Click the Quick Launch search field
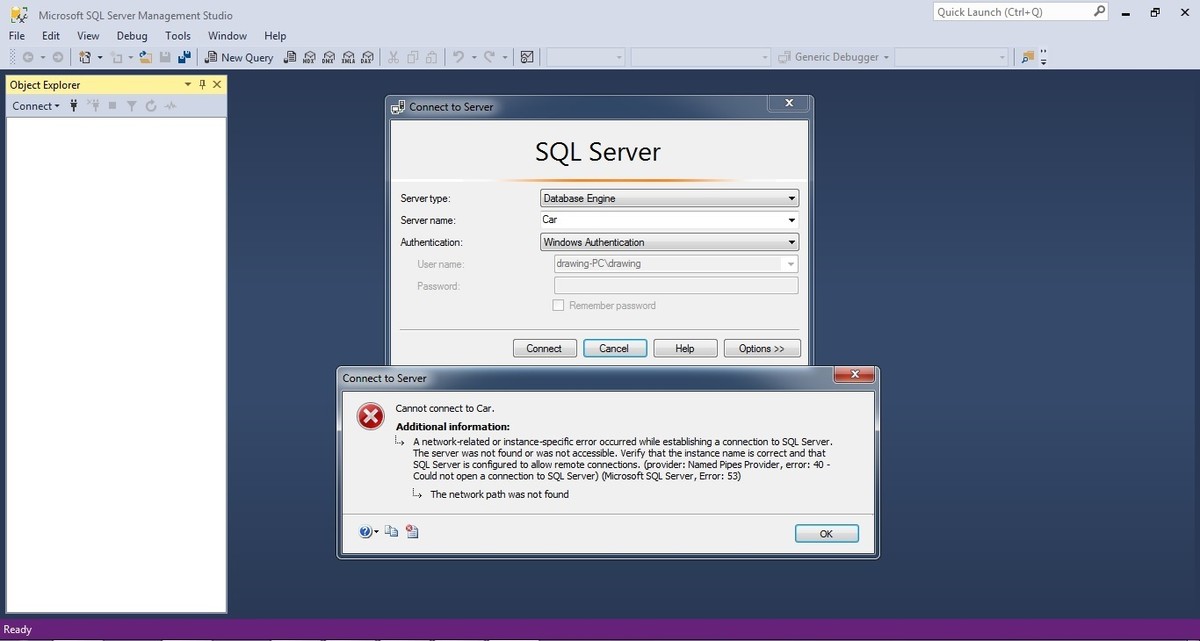The height and width of the screenshot is (641, 1200). point(1011,12)
